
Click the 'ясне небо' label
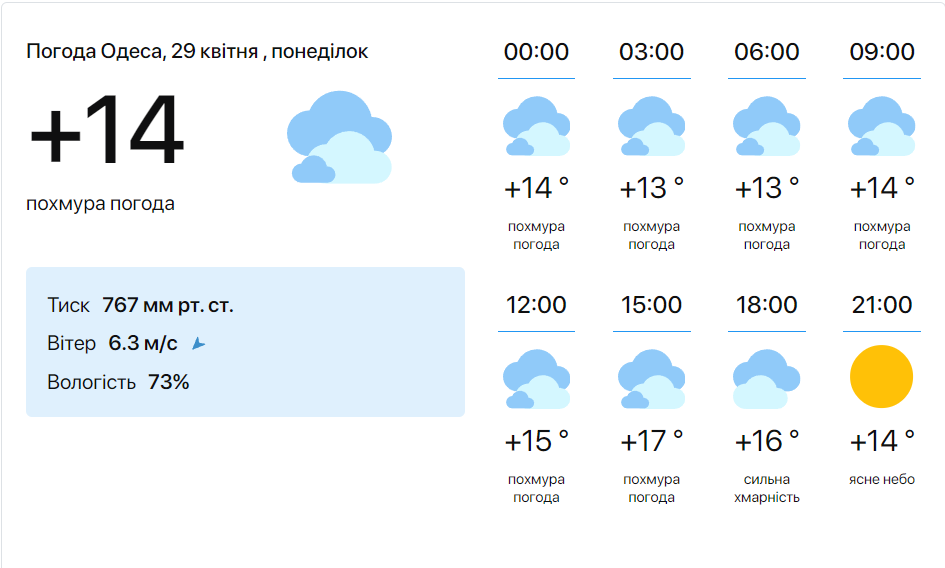(x=881, y=479)
